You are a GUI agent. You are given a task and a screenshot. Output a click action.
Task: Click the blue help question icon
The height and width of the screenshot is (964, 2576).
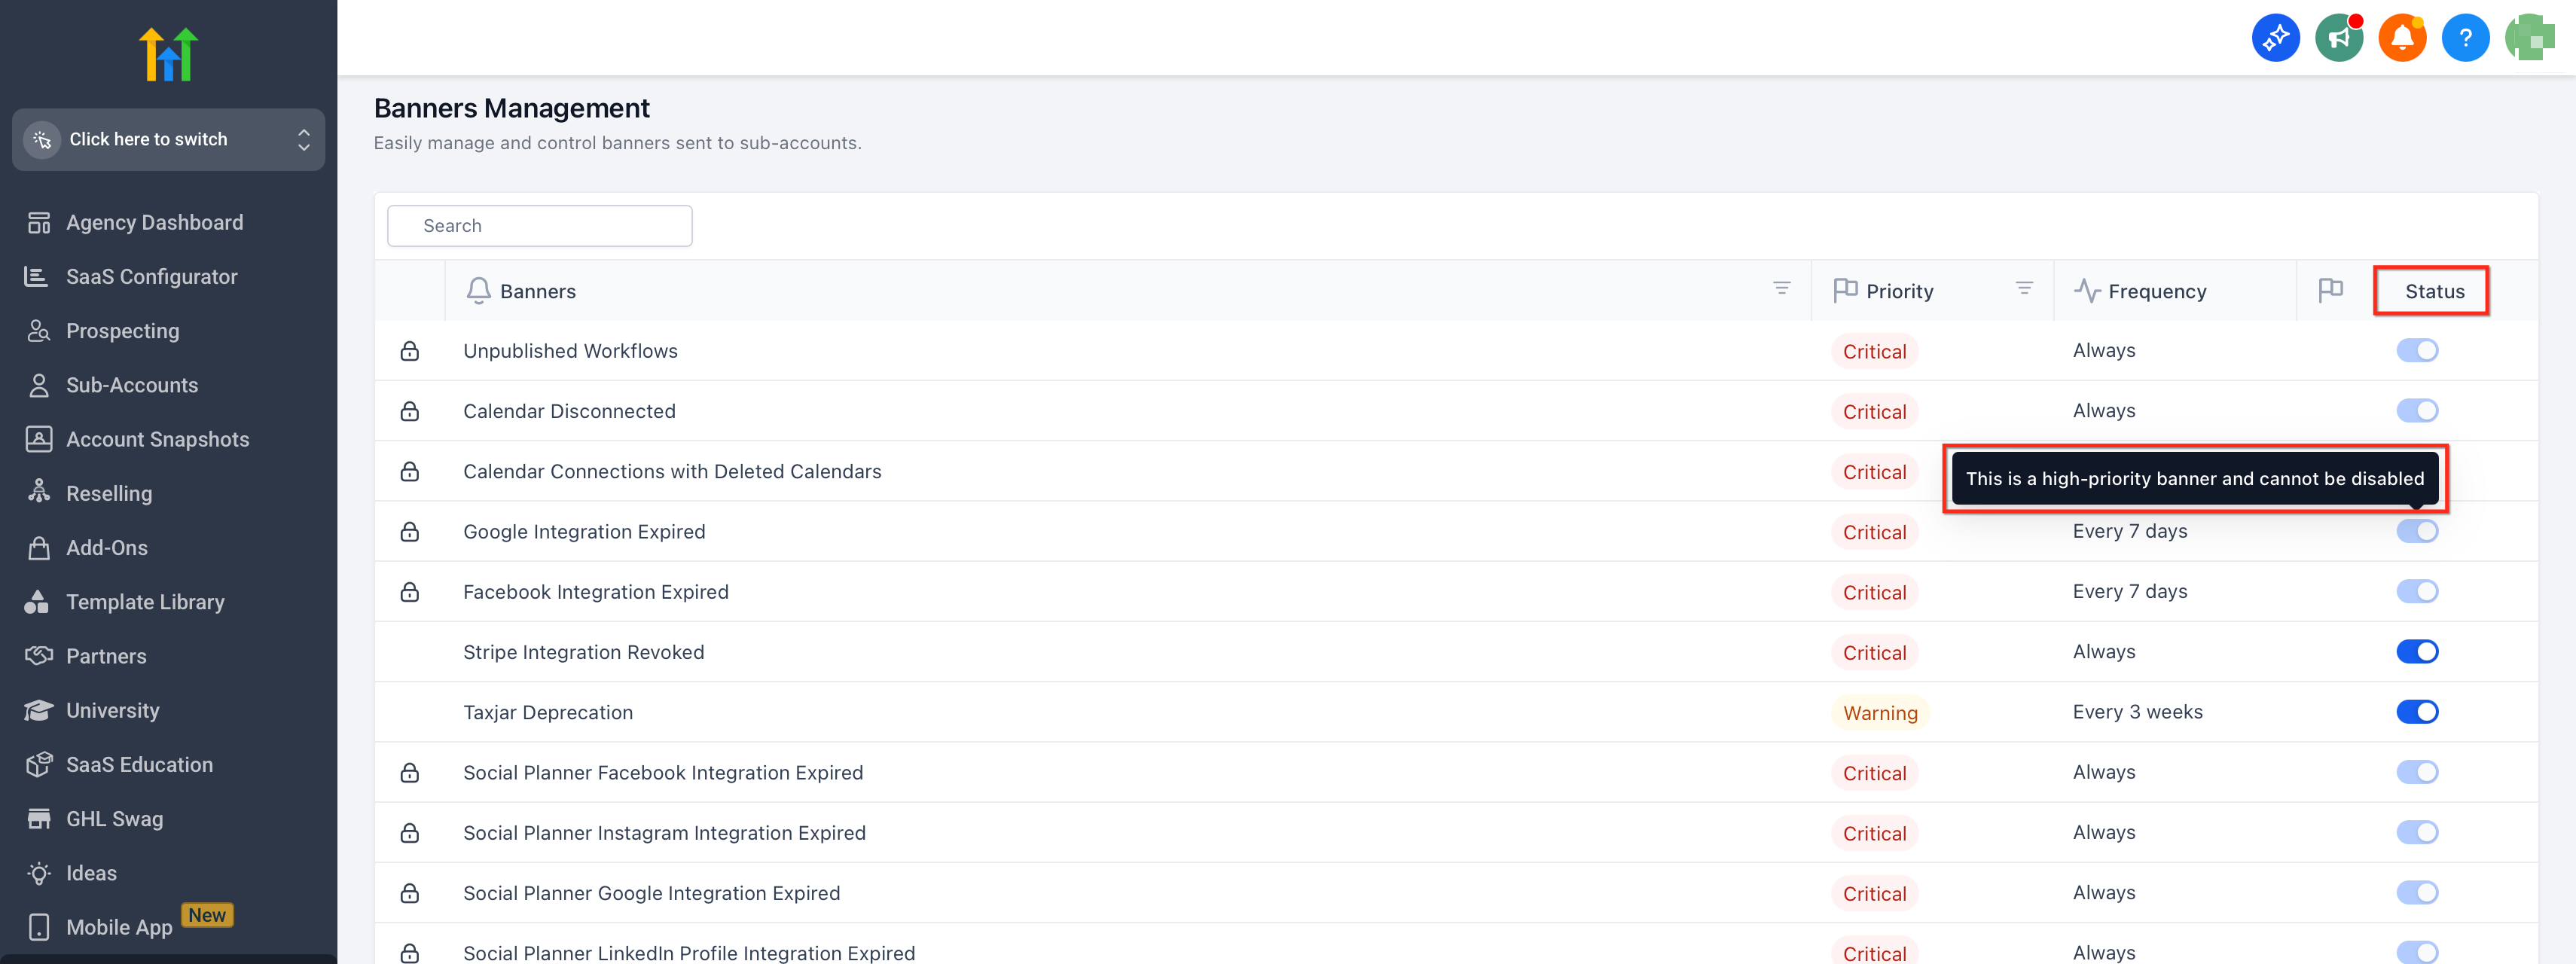point(2465,38)
